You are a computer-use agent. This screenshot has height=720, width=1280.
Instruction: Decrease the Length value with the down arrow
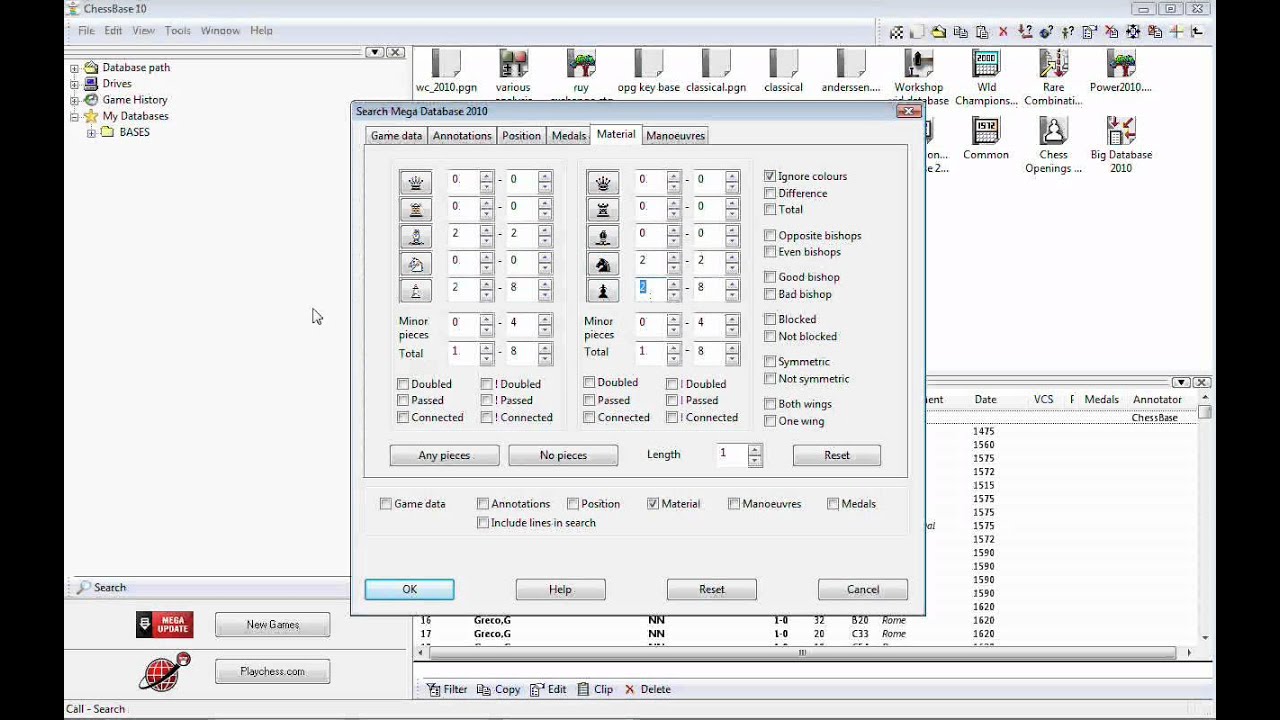pos(755,461)
